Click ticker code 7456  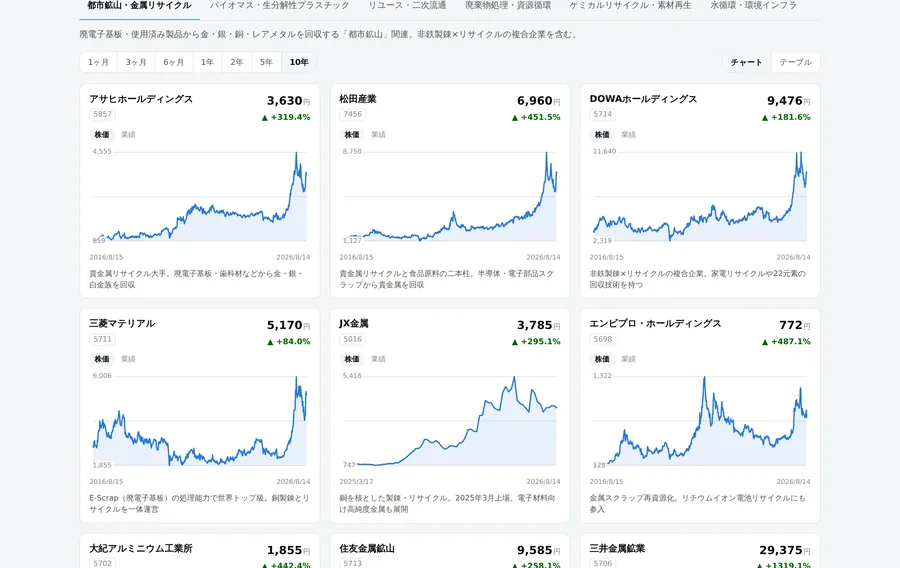[353, 114]
